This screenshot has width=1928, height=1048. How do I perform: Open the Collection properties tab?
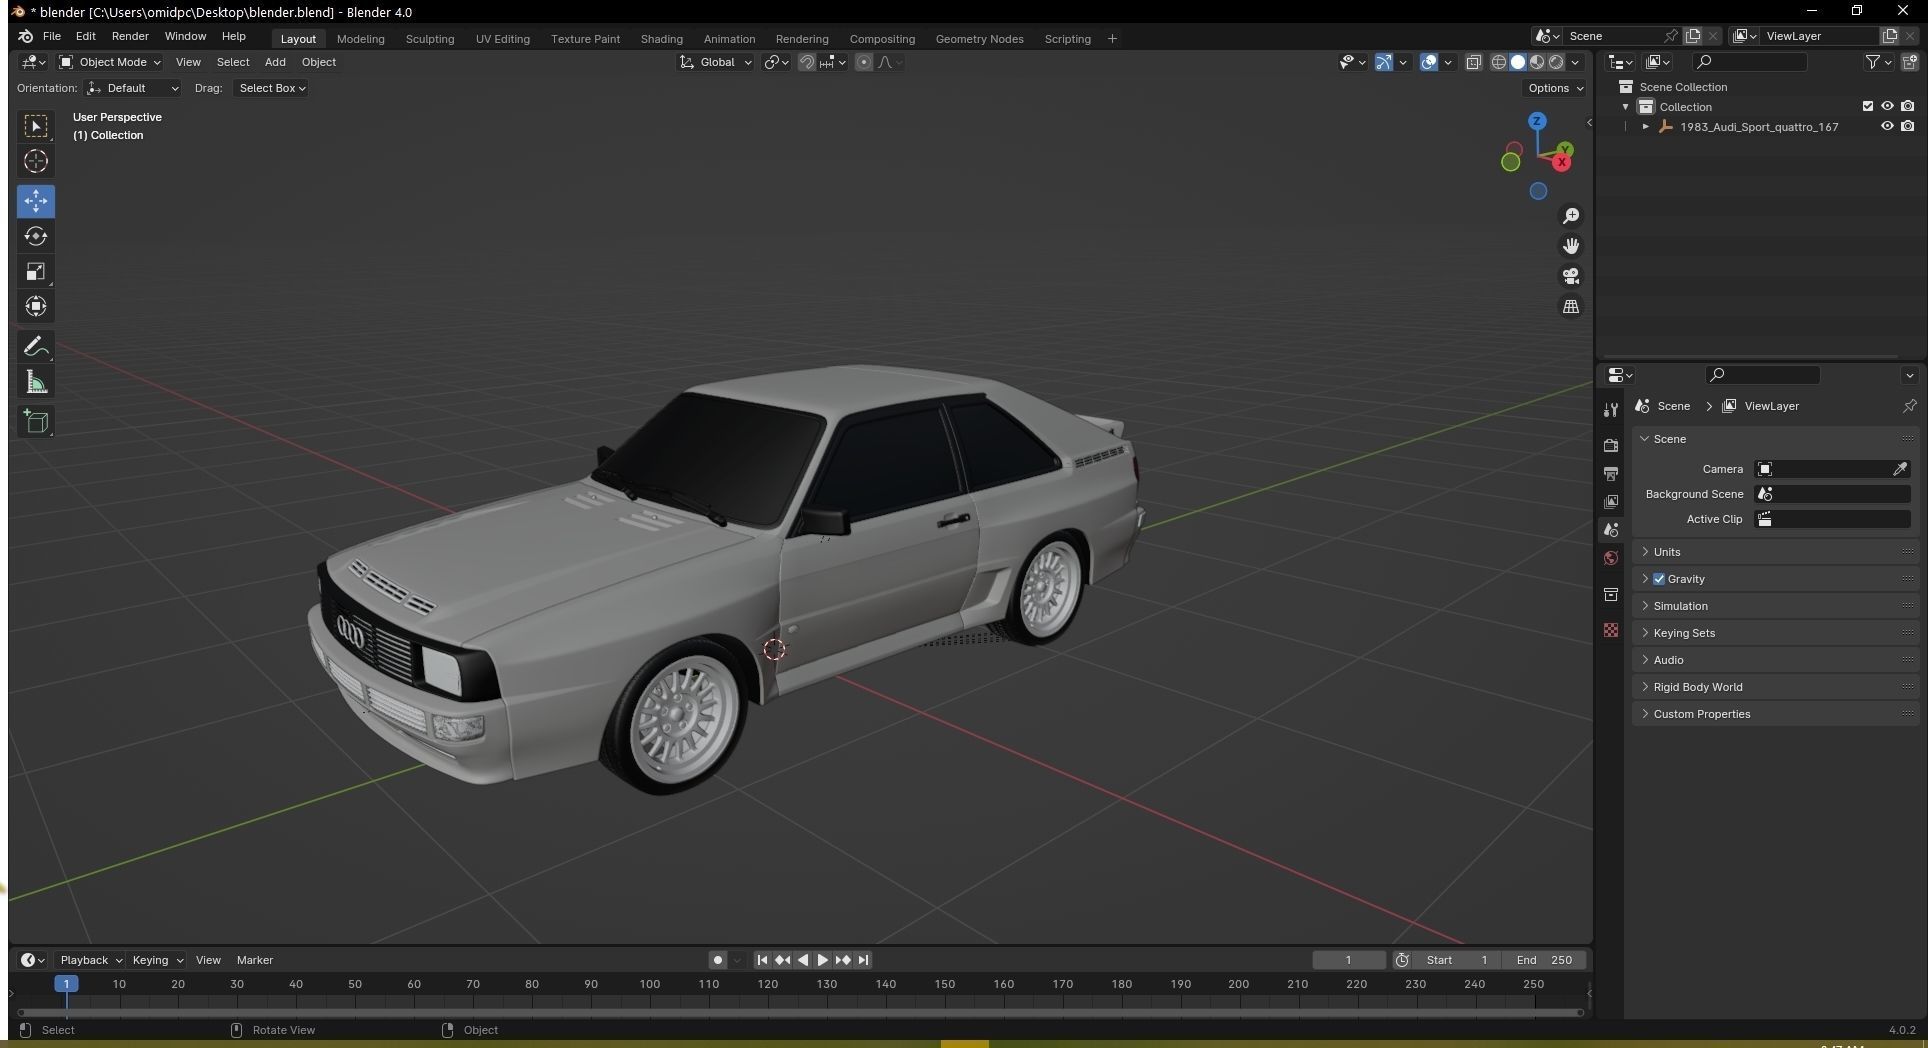1611,595
